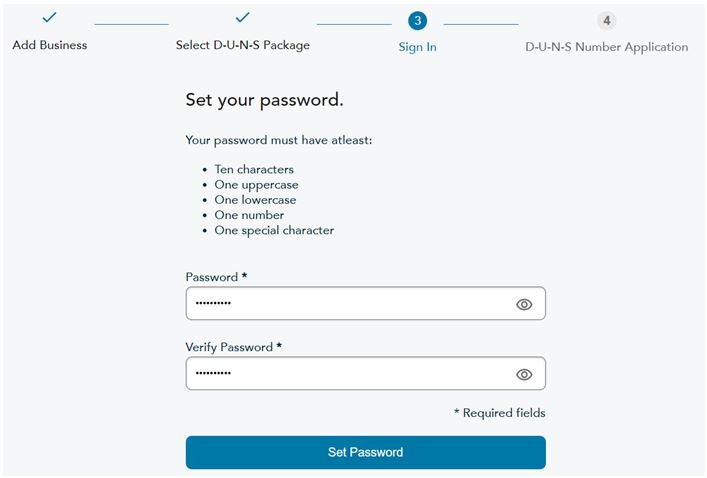Screen dimensions: 707x478
Task: Click the "Ten characters" requirement
Action: (x=254, y=170)
